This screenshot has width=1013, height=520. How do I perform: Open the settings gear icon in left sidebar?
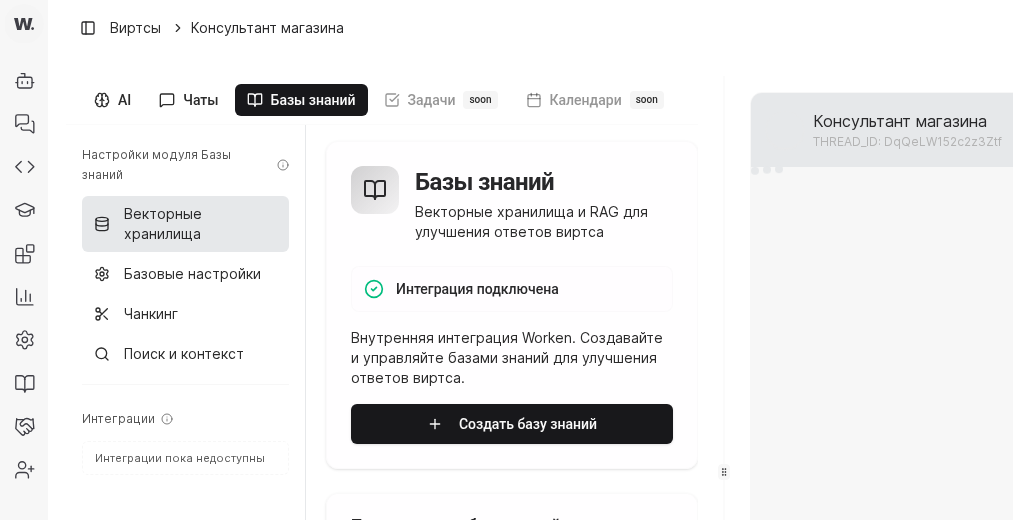tap(25, 340)
